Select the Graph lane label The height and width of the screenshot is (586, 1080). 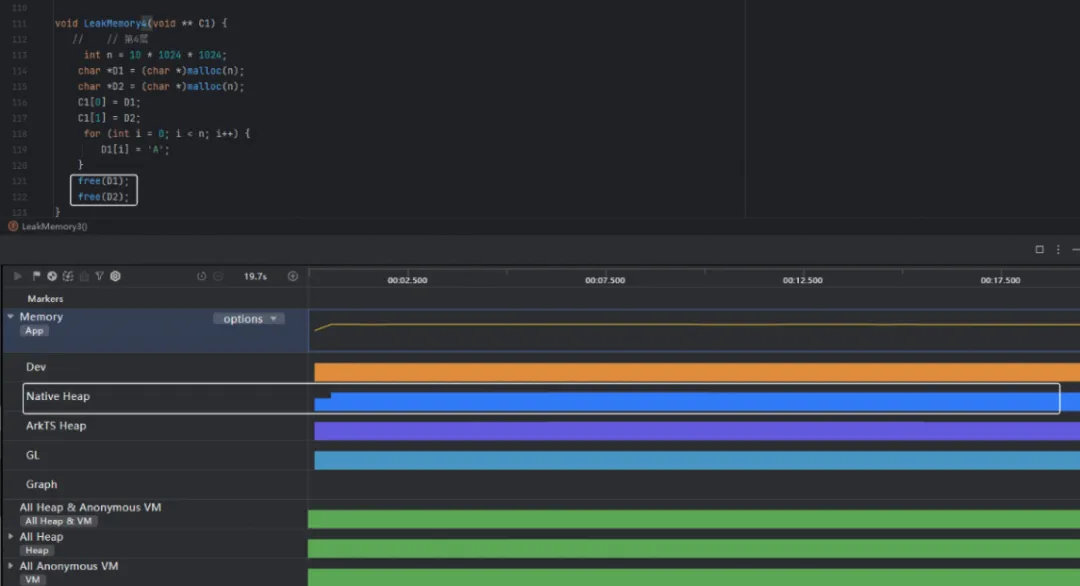tap(41, 485)
